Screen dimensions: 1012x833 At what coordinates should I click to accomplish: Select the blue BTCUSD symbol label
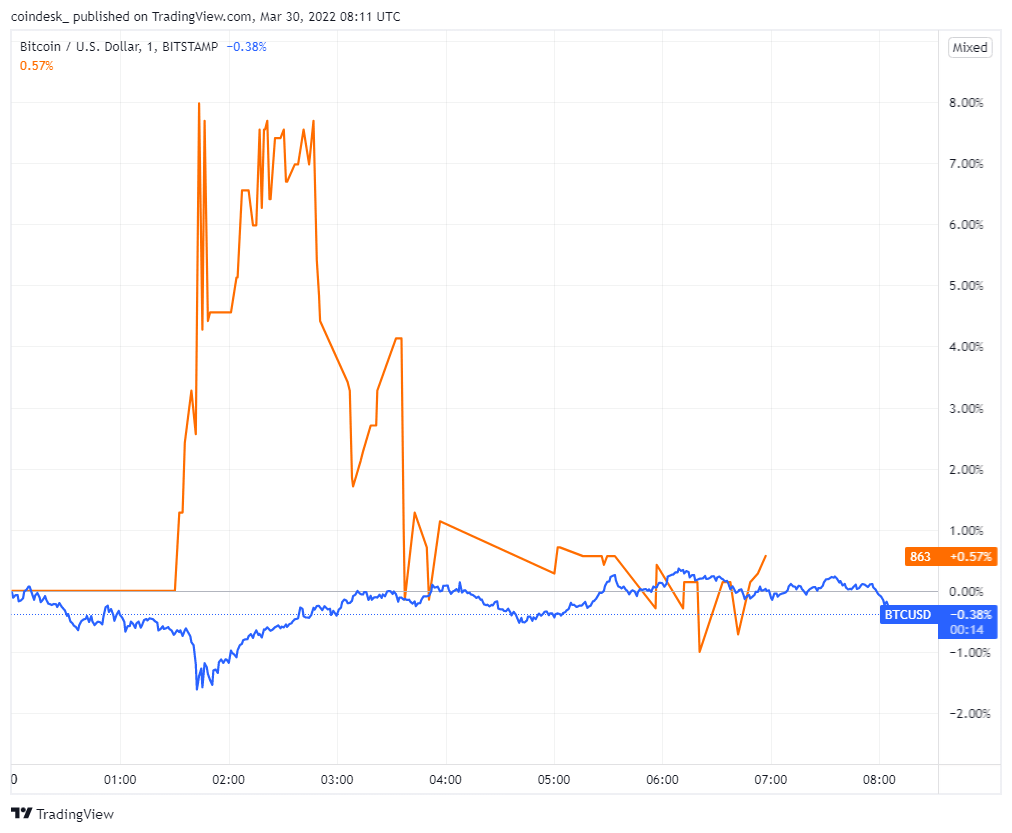[x=909, y=614]
